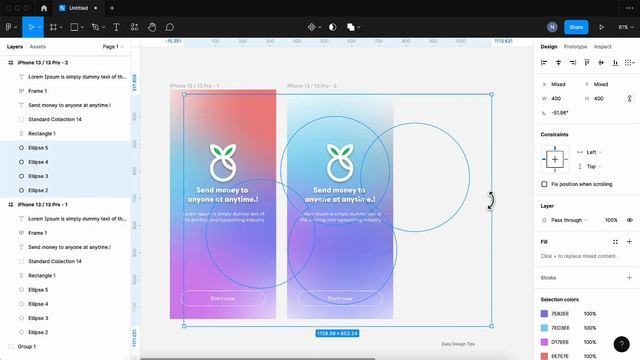640x360 pixels.
Task: Edit the height H field
Action: pyautogui.click(x=602, y=99)
